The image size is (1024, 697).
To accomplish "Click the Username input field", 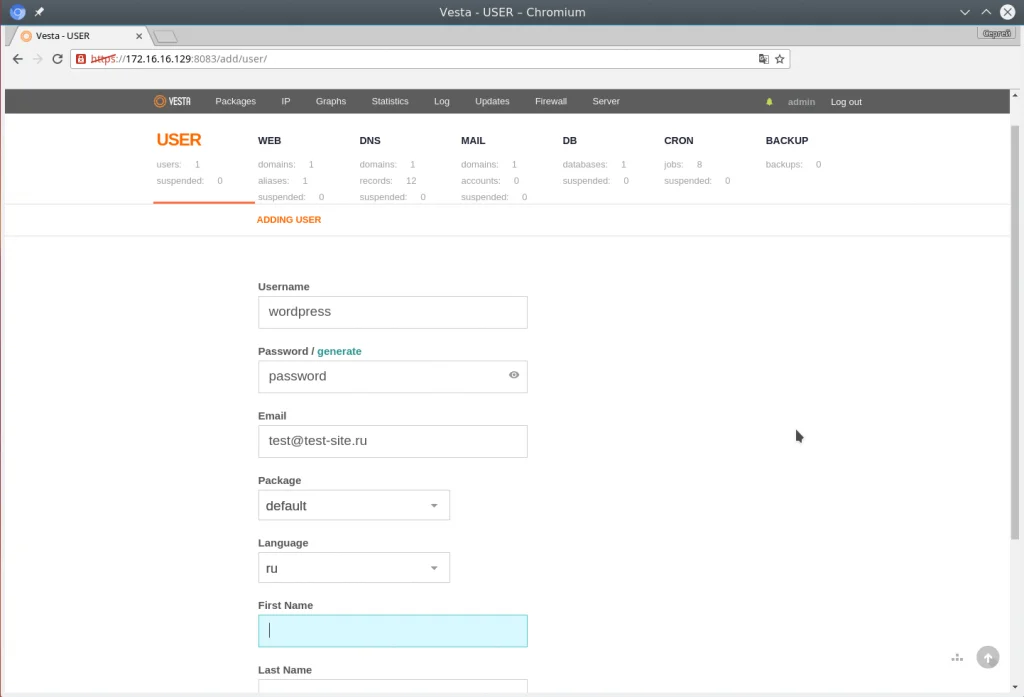I will (x=392, y=312).
